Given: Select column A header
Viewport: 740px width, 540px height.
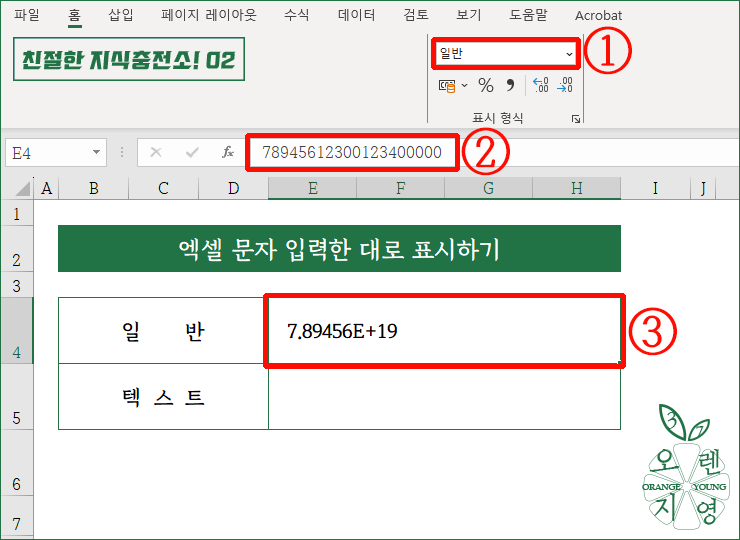Looking at the screenshot, I should 46,188.
